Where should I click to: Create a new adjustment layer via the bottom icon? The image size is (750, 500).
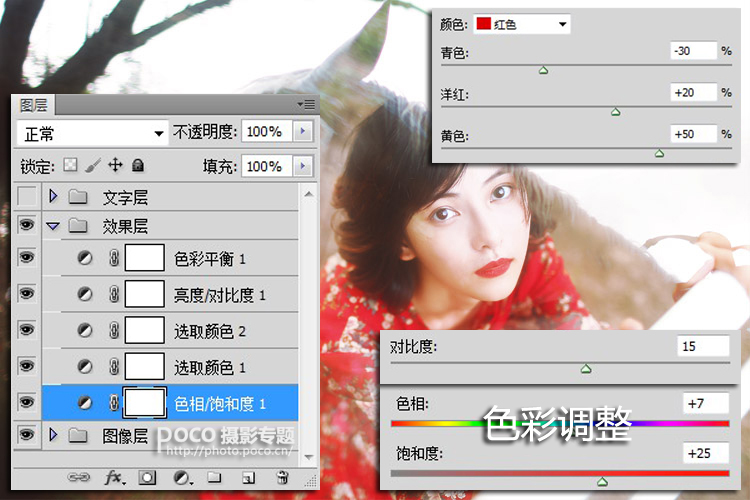pos(182,477)
